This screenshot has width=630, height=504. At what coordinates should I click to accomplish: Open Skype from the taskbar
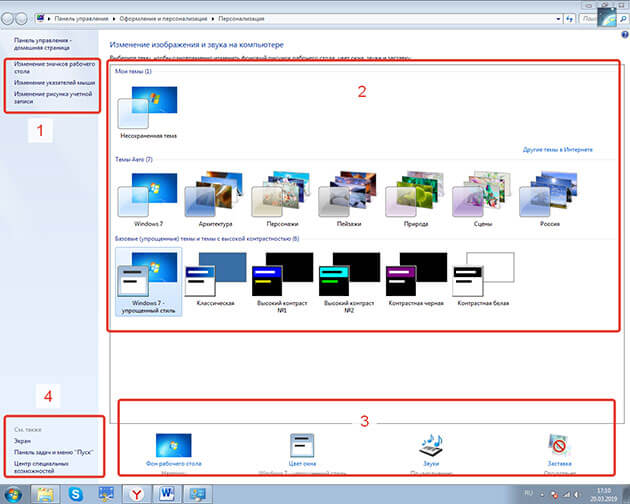[76, 494]
